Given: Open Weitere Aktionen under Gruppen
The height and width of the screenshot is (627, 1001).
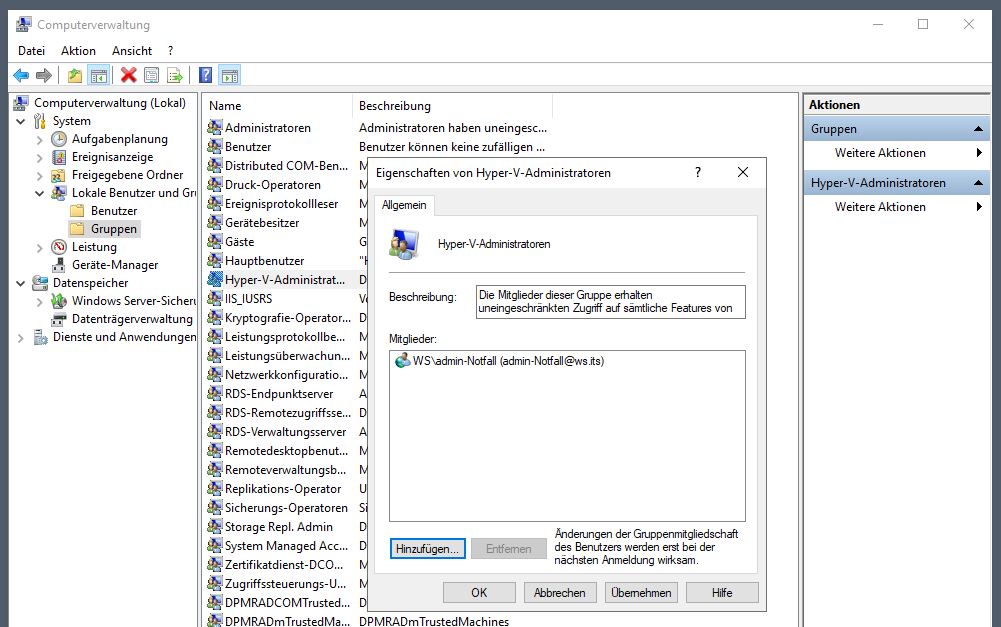Looking at the screenshot, I should [x=880, y=153].
